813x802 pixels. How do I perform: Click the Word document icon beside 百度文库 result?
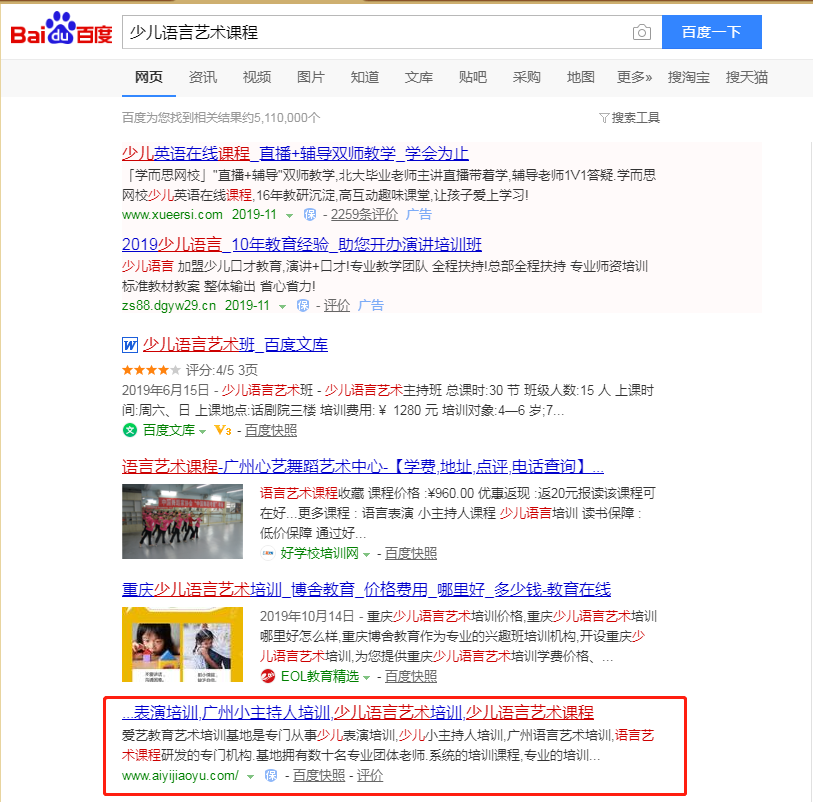pyautogui.click(x=130, y=345)
